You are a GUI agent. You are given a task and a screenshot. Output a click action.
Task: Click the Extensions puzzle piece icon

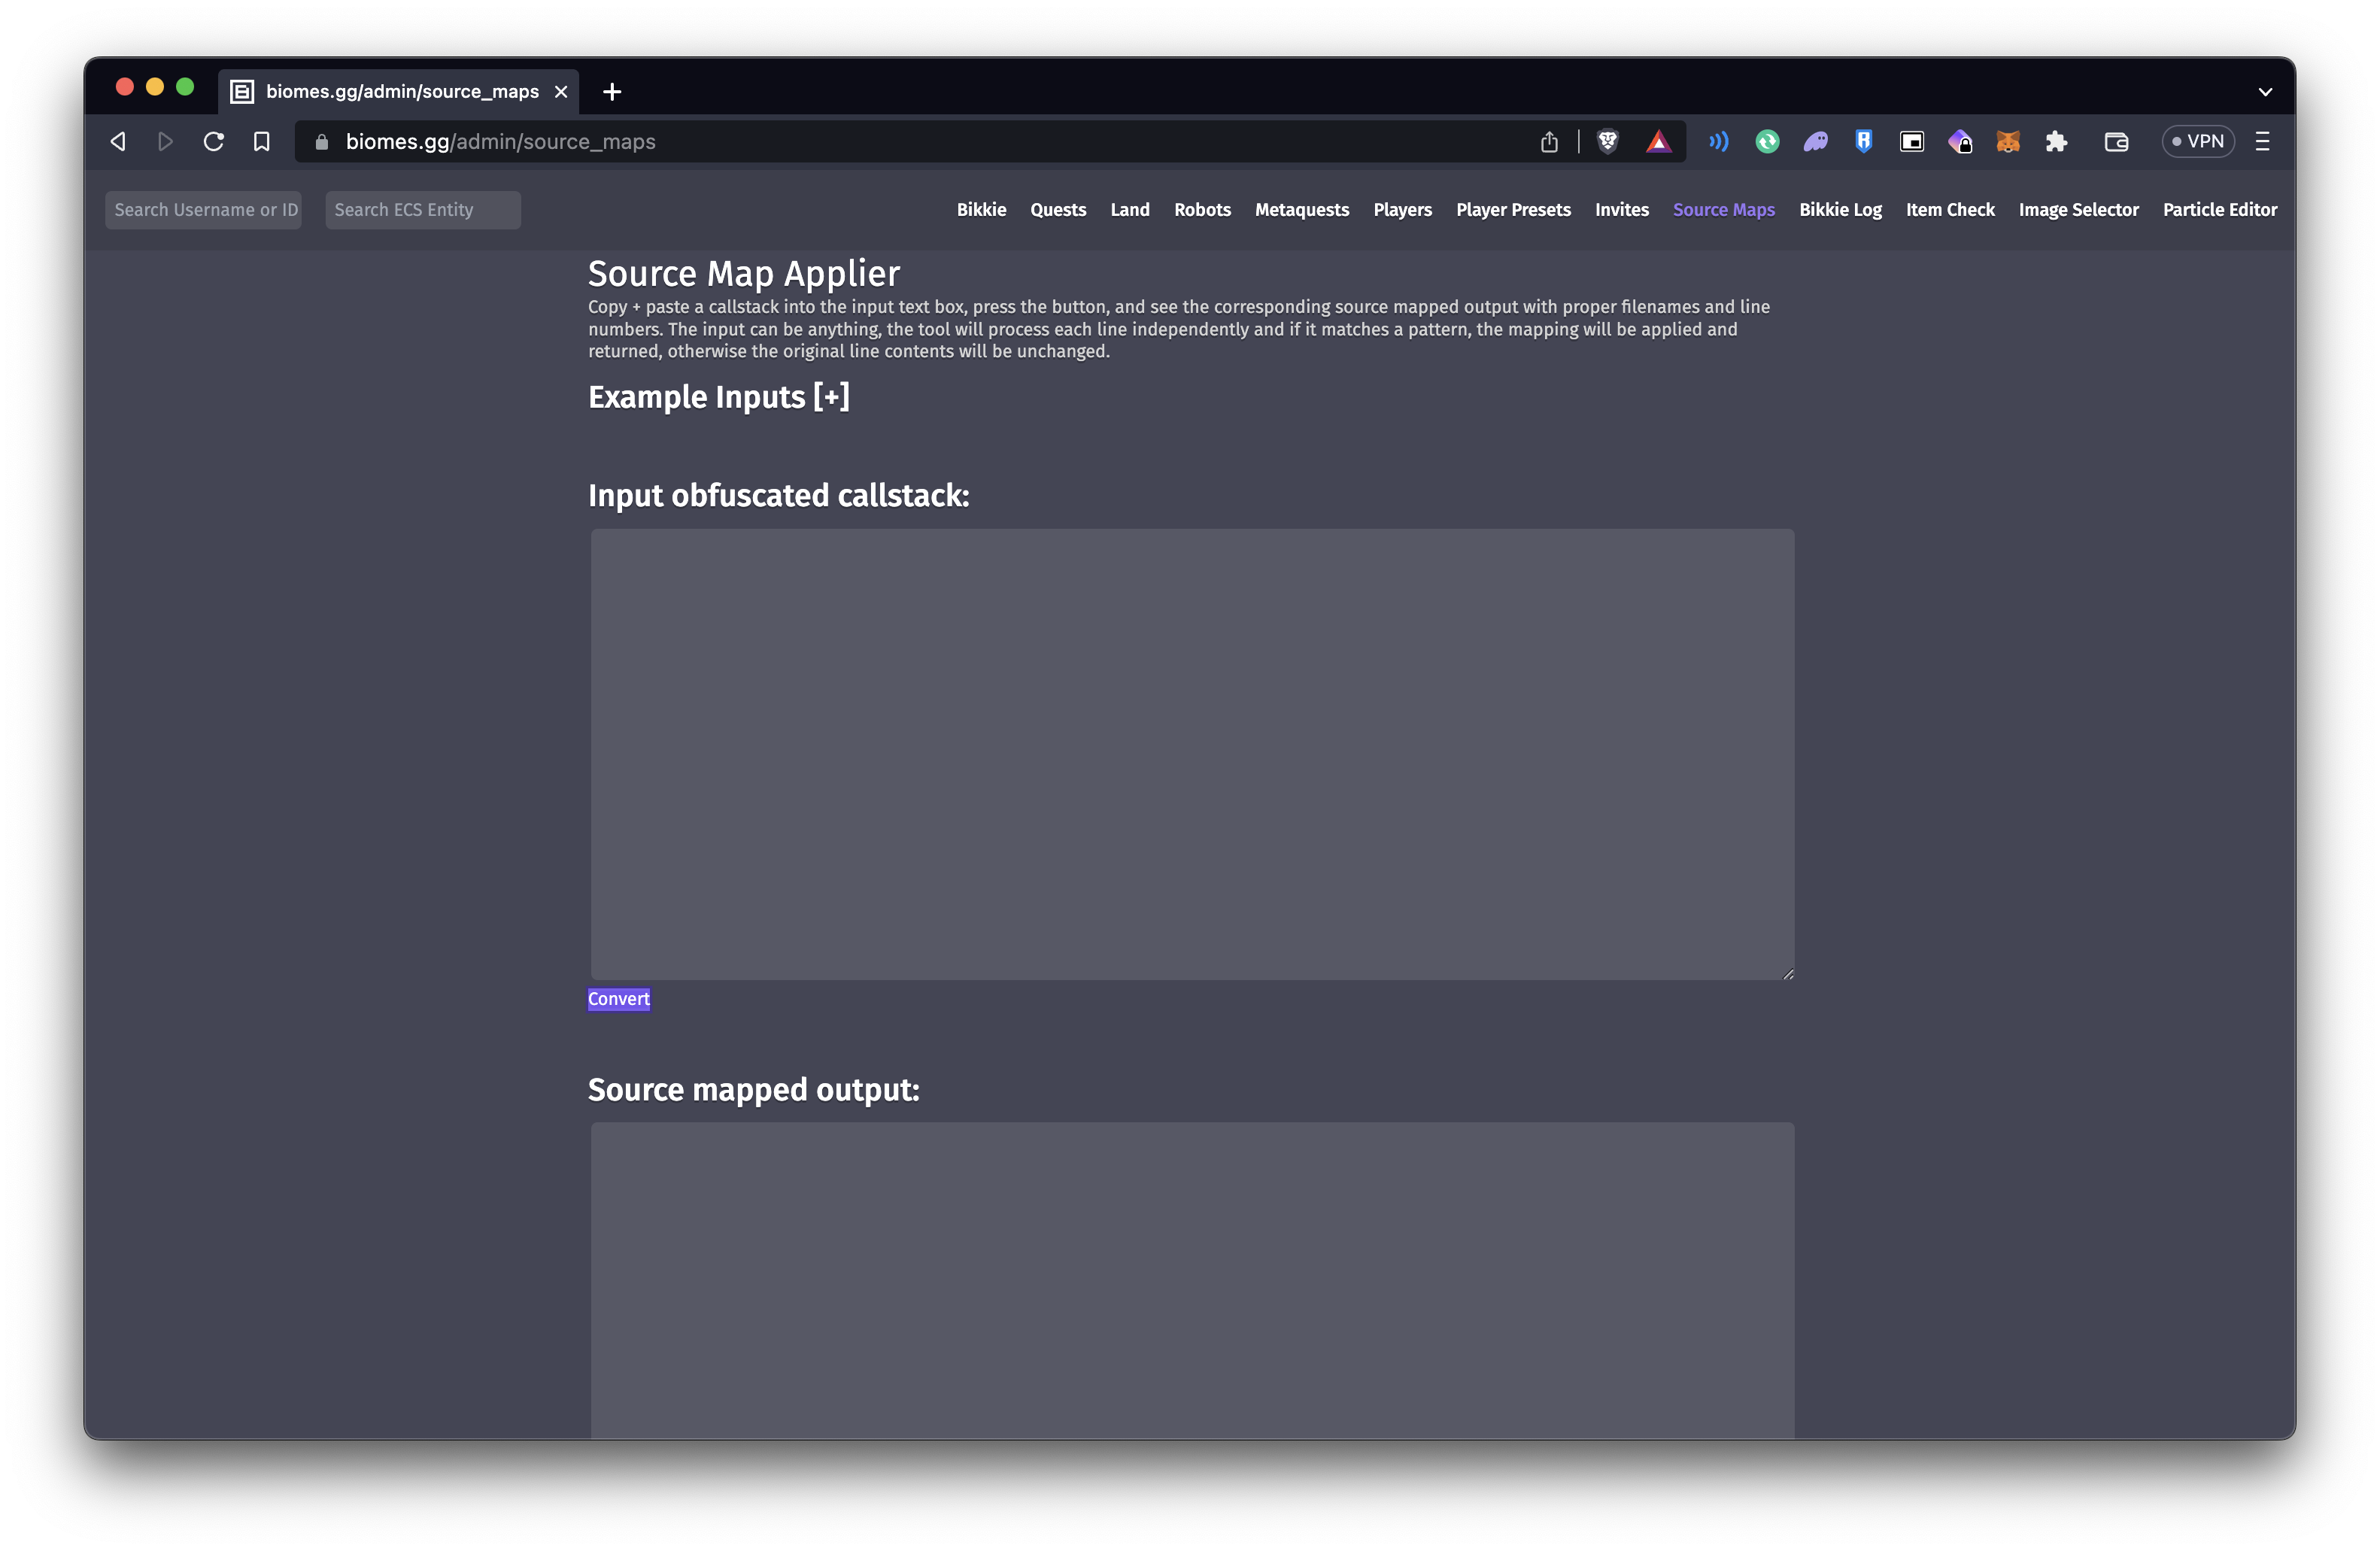click(x=2056, y=142)
